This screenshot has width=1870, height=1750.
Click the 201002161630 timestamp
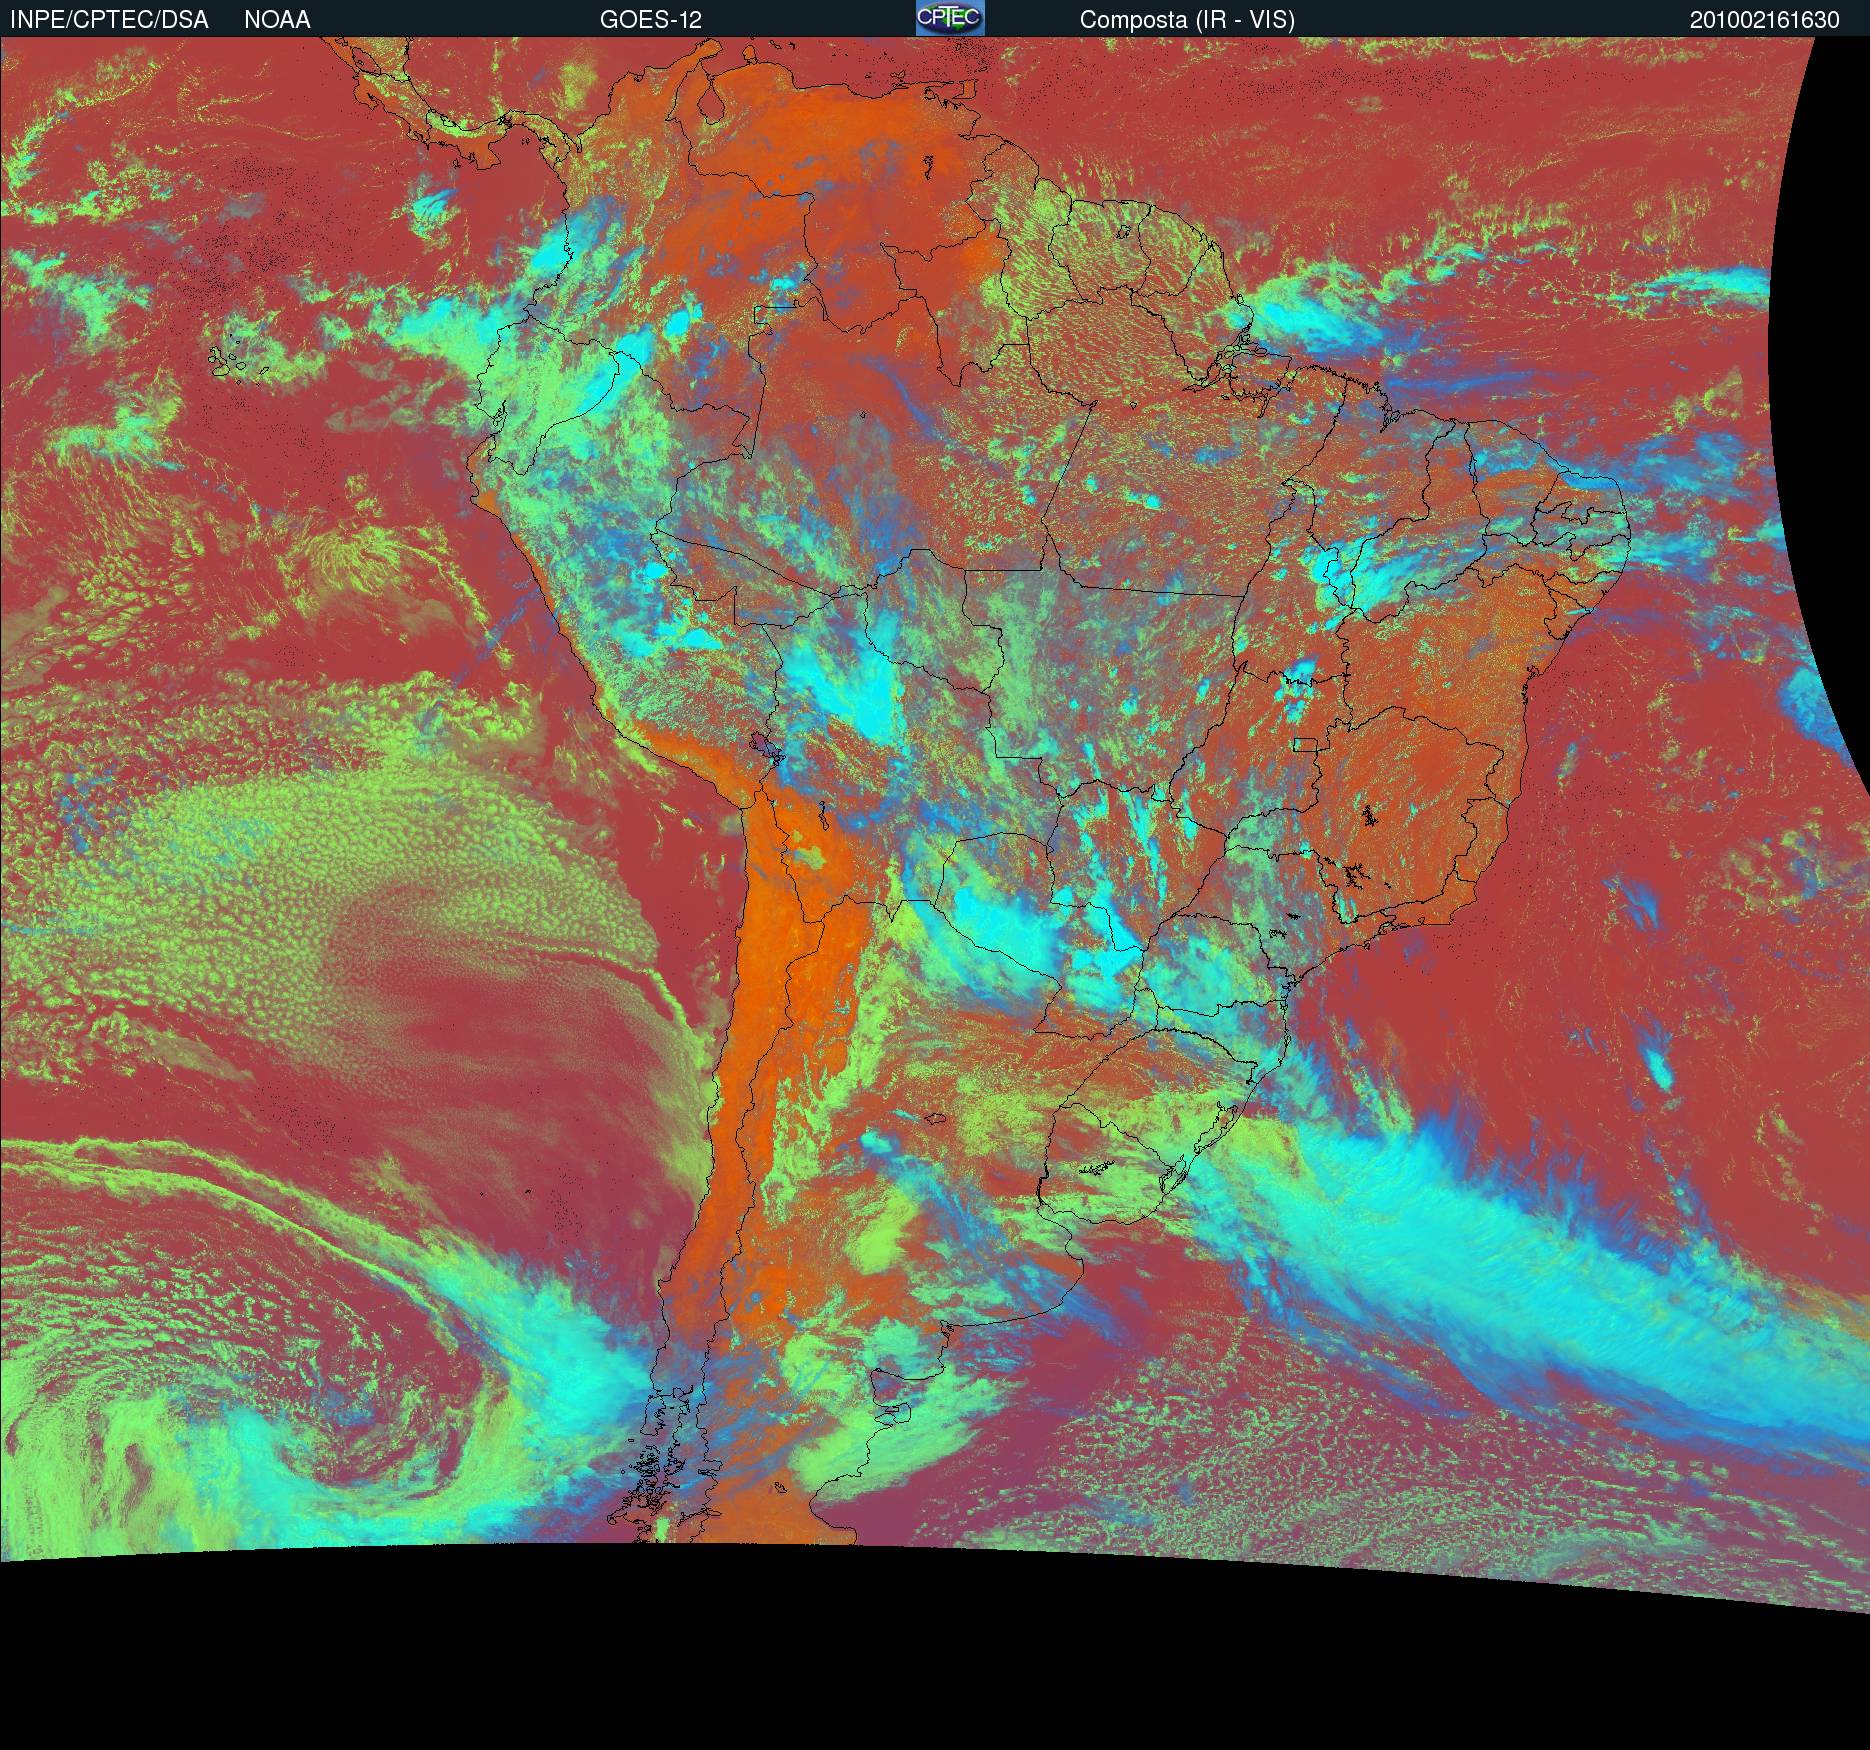(1765, 20)
